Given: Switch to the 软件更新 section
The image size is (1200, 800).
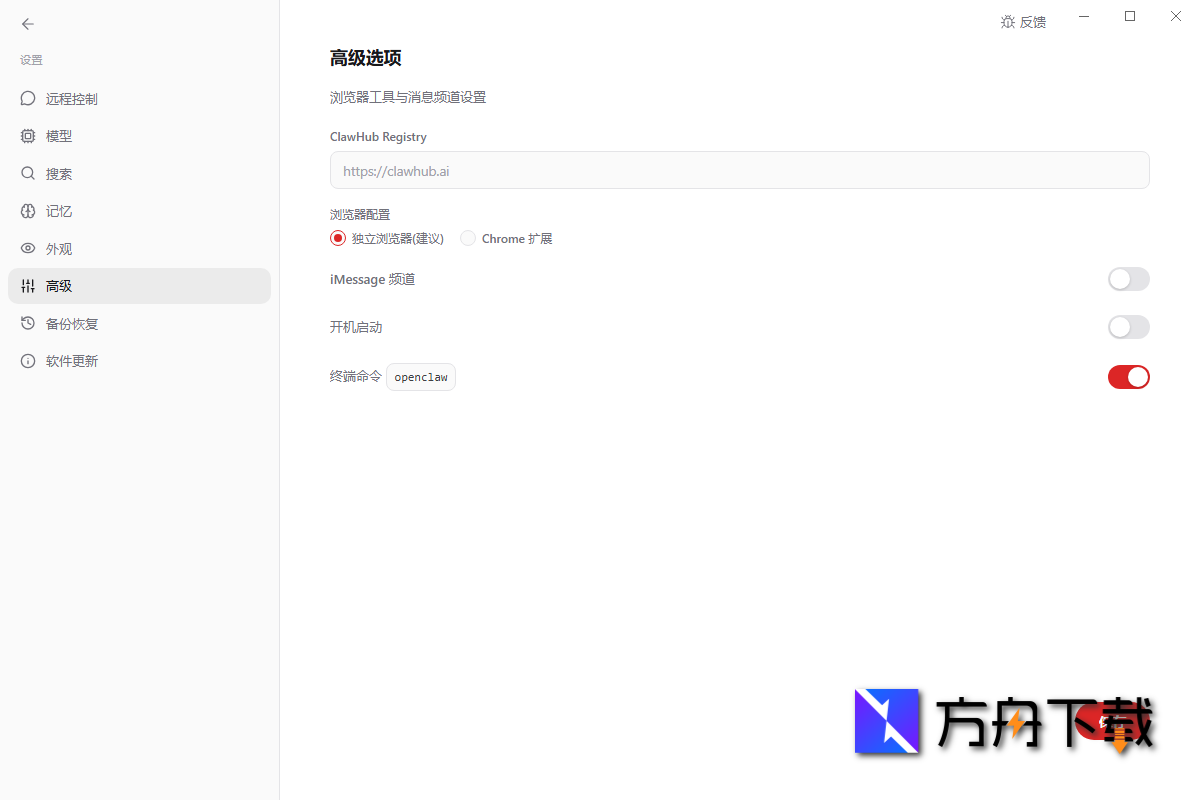Looking at the screenshot, I should pos(70,361).
